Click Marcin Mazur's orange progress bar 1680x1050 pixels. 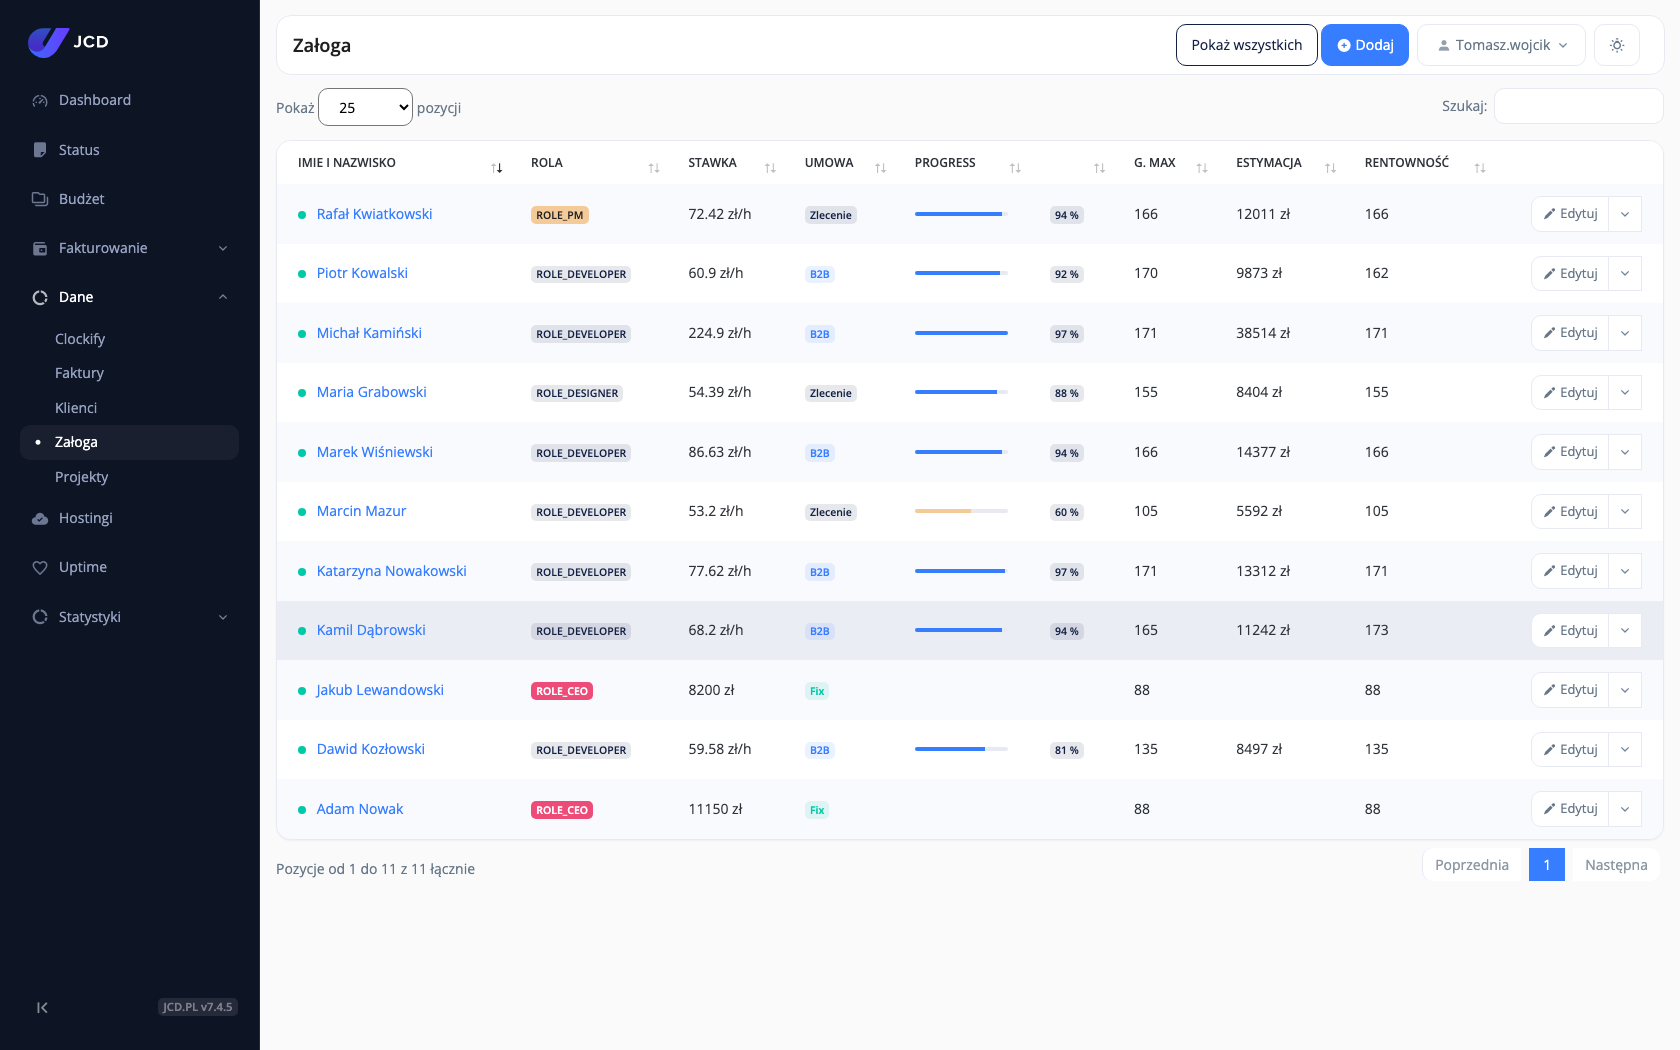click(961, 511)
